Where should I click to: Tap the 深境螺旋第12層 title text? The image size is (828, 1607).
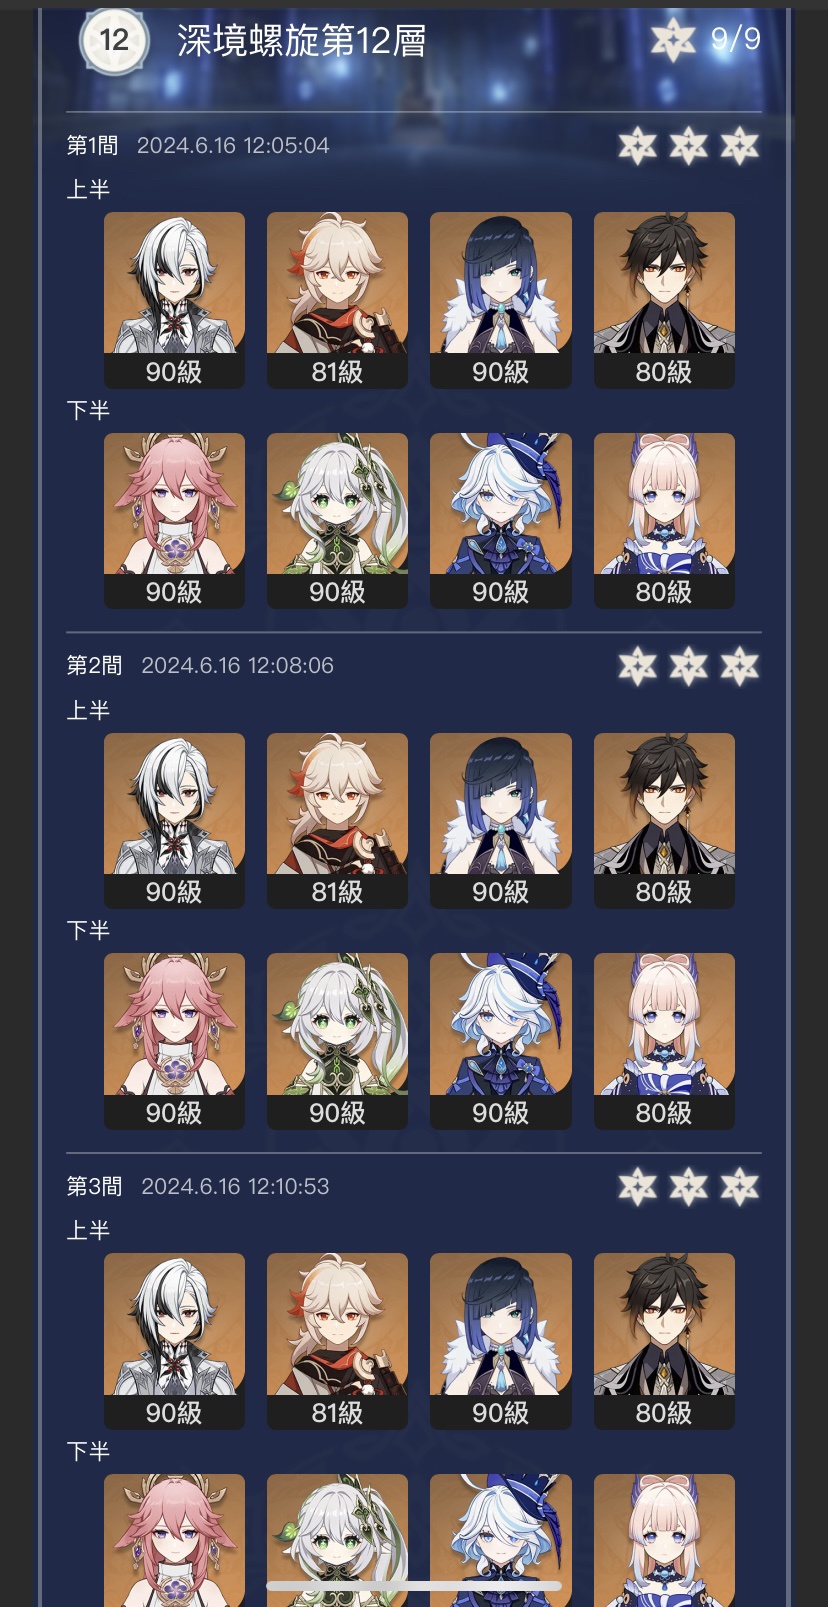coord(302,41)
